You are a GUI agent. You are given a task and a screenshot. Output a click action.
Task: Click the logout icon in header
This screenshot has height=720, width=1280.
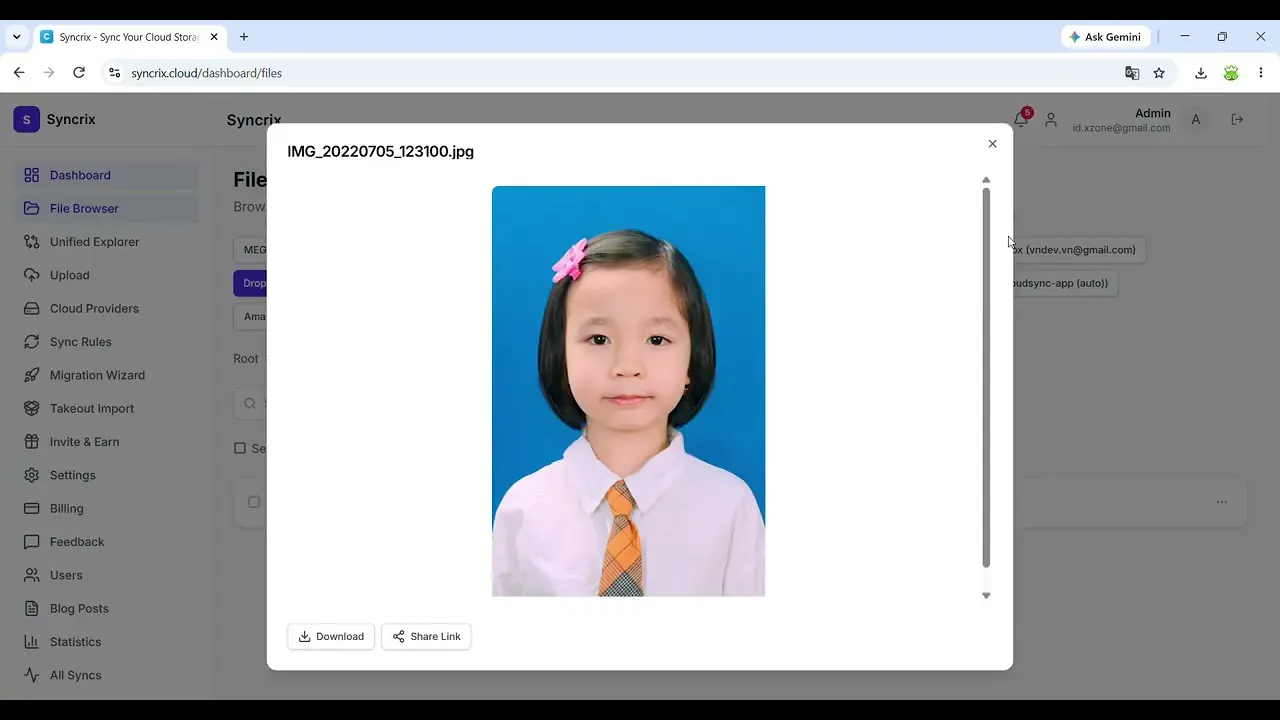[1237, 119]
